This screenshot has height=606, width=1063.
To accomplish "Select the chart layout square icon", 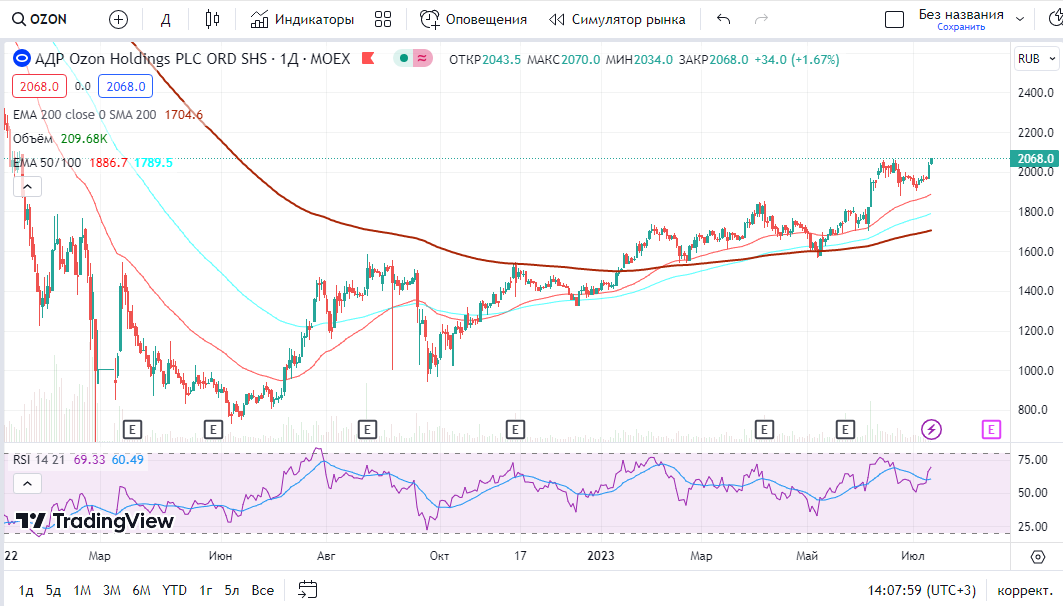I will point(894,20).
